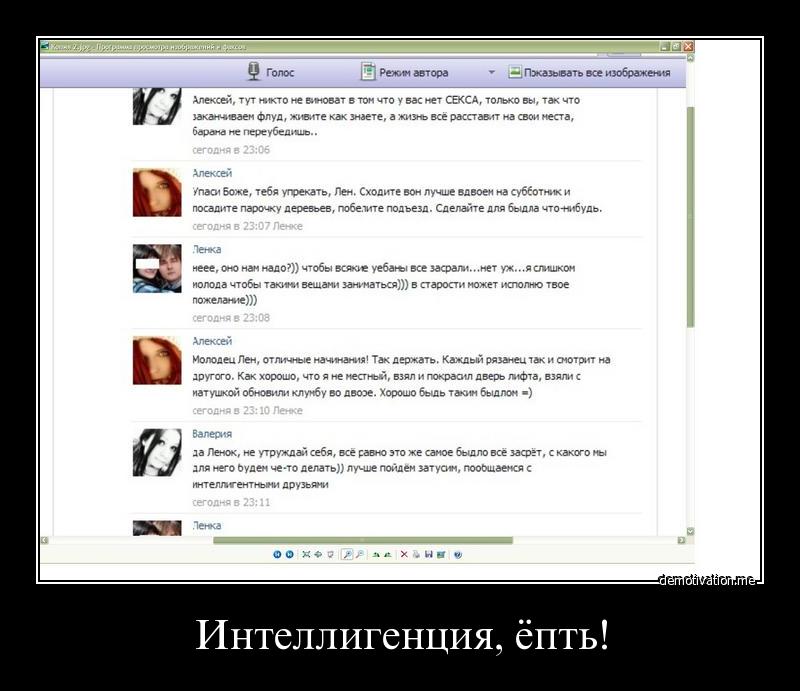Click timestamp сегодня в 23:11

tap(231, 502)
